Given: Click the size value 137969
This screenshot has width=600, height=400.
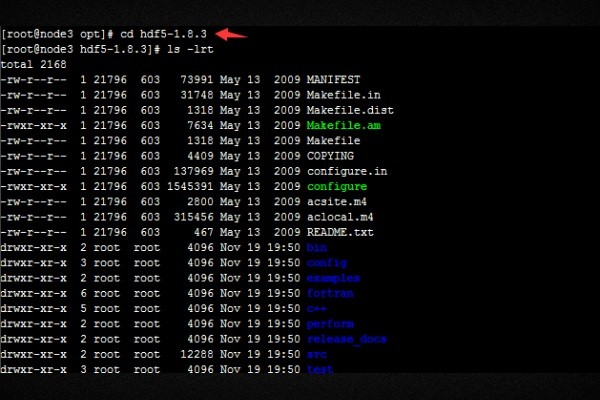Looking at the screenshot, I should coord(193,171).
